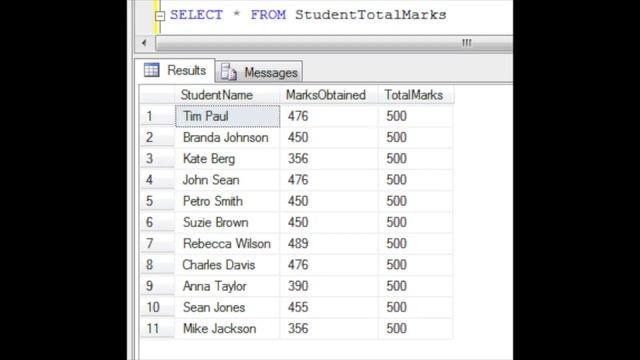Image resolution: width=640 pixels, height=360 pixels.
Task: Click the TotalMarks column header
Action: coord(416,95)
